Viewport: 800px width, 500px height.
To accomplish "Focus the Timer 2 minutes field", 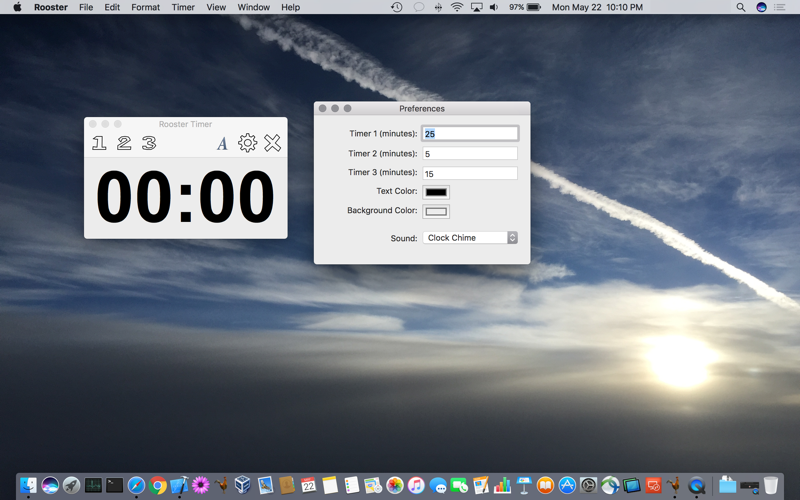I will coord(470,154).
